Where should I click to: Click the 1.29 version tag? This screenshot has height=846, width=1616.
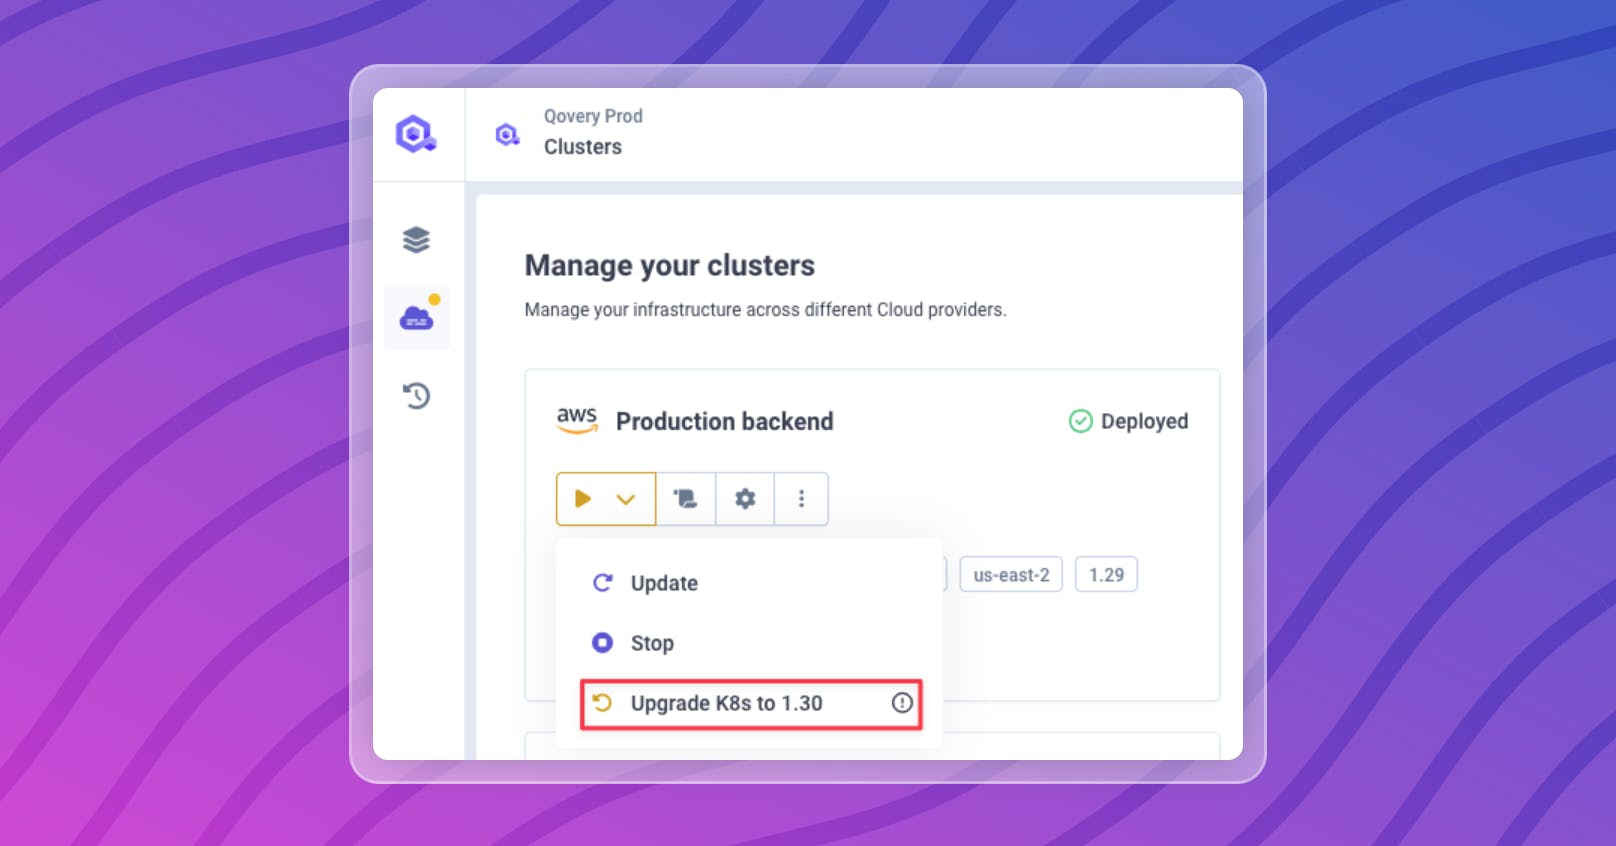(x=1106, y=575)
